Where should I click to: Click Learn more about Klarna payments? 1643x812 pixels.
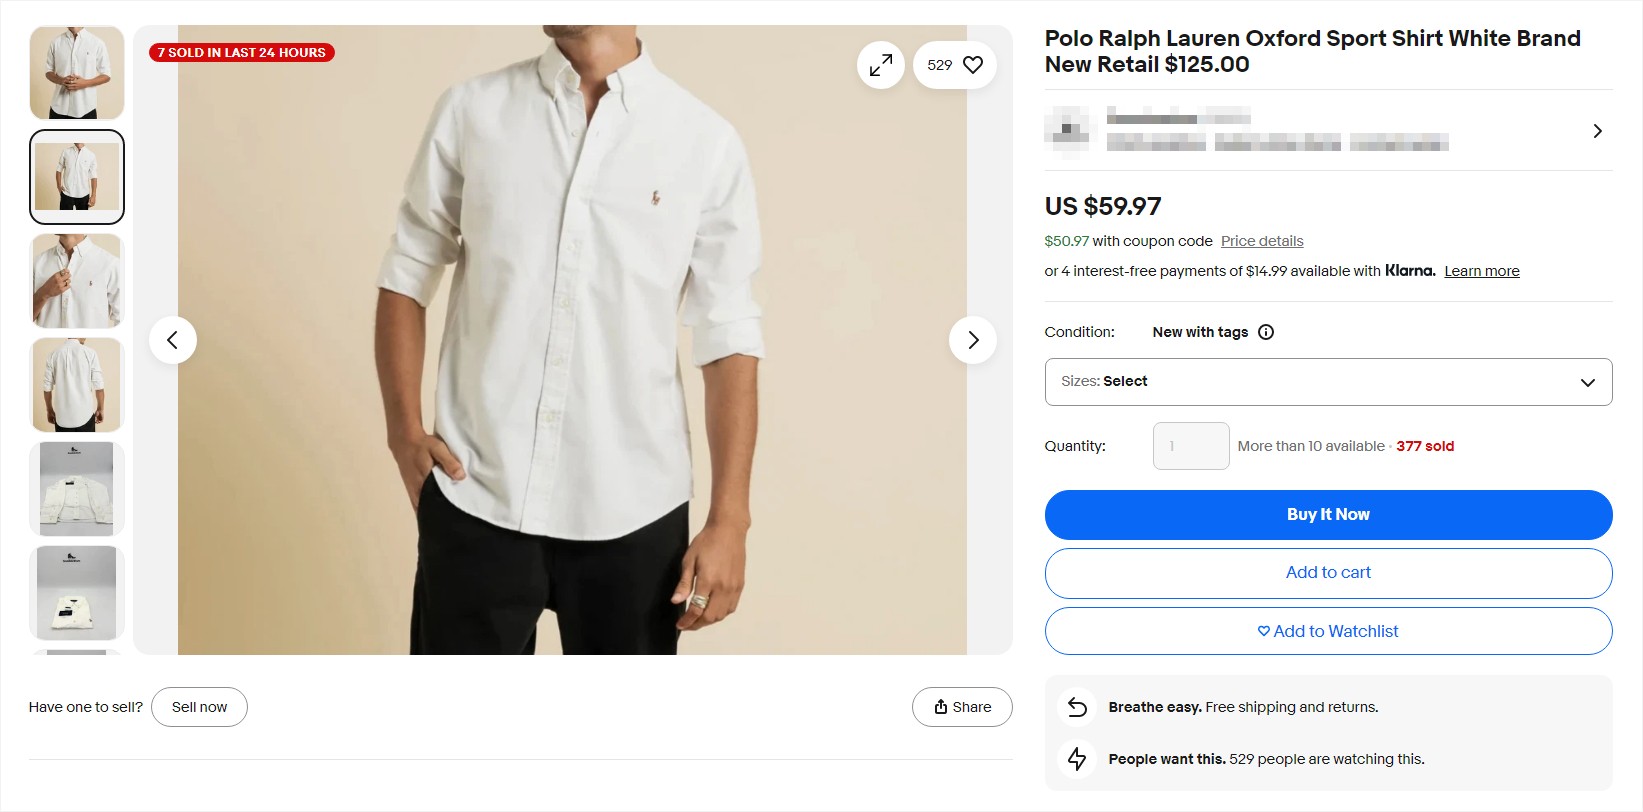click(1481, 270)
